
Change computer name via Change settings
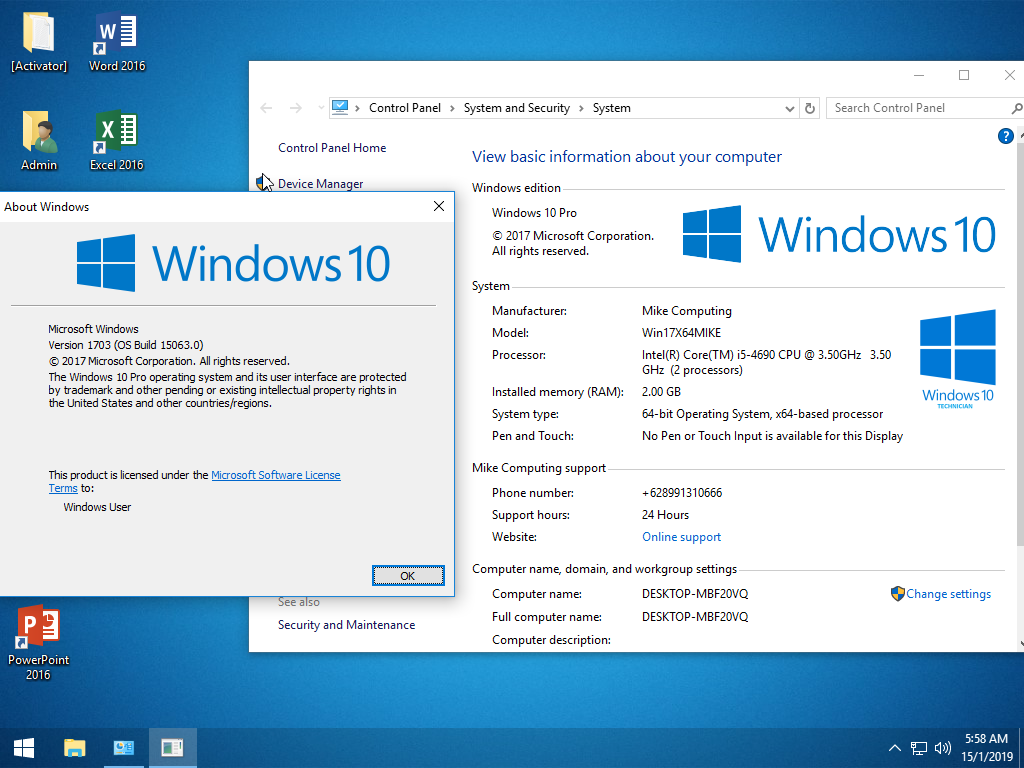click(x=948, y=593)
